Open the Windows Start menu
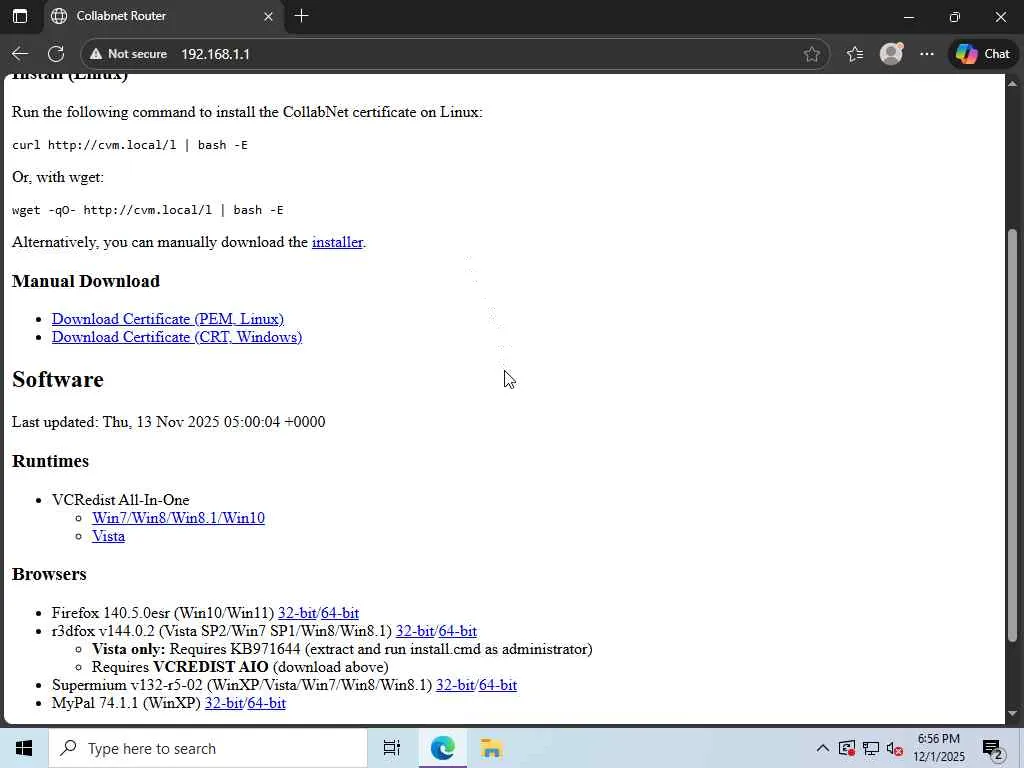This screenshot has width=1024, height=768. click(x=24, y=748)
